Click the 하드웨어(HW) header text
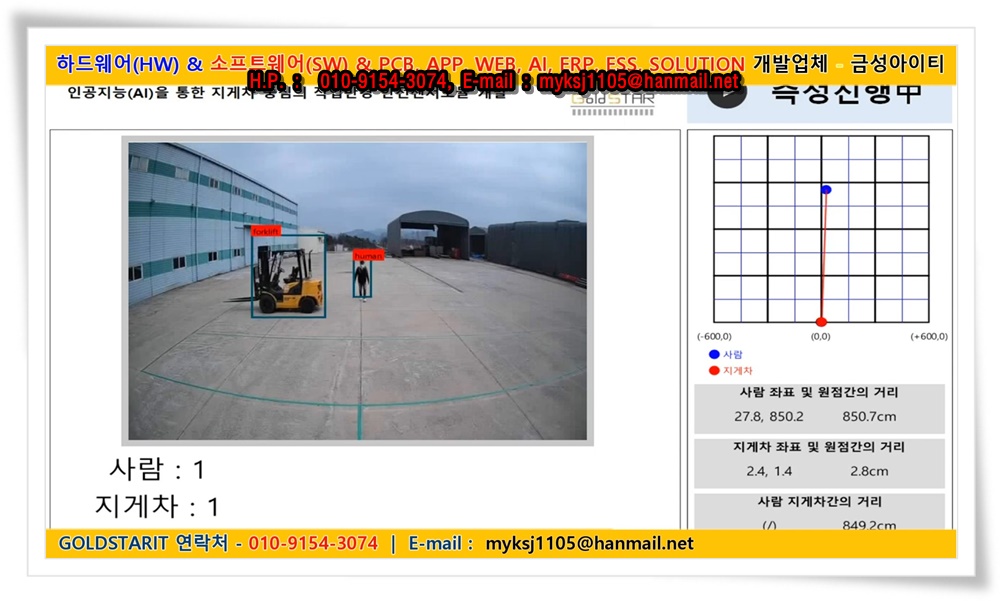 click(x=118, y=64)
